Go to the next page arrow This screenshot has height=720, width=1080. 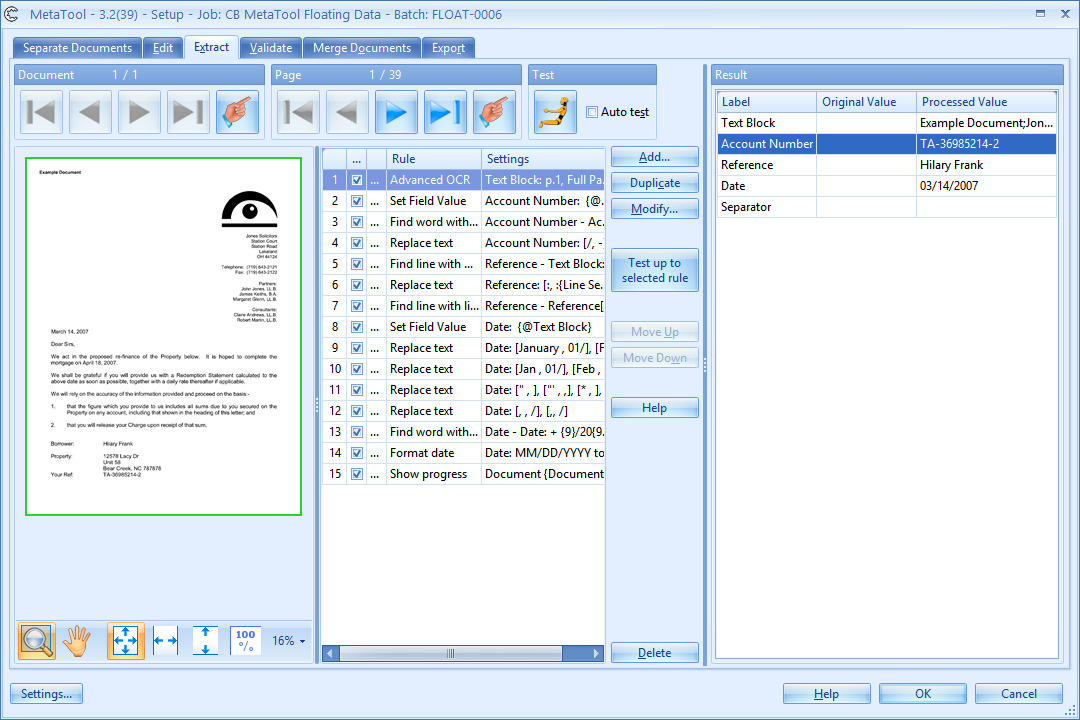click(x=396, y=113)
